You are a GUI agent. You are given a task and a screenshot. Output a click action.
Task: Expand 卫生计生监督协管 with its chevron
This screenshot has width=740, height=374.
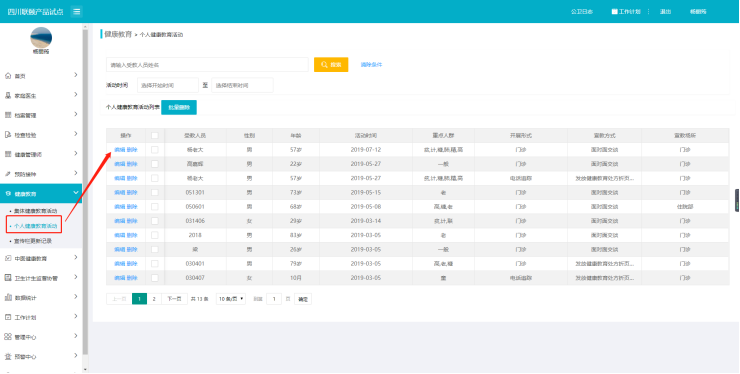[76, 277]
